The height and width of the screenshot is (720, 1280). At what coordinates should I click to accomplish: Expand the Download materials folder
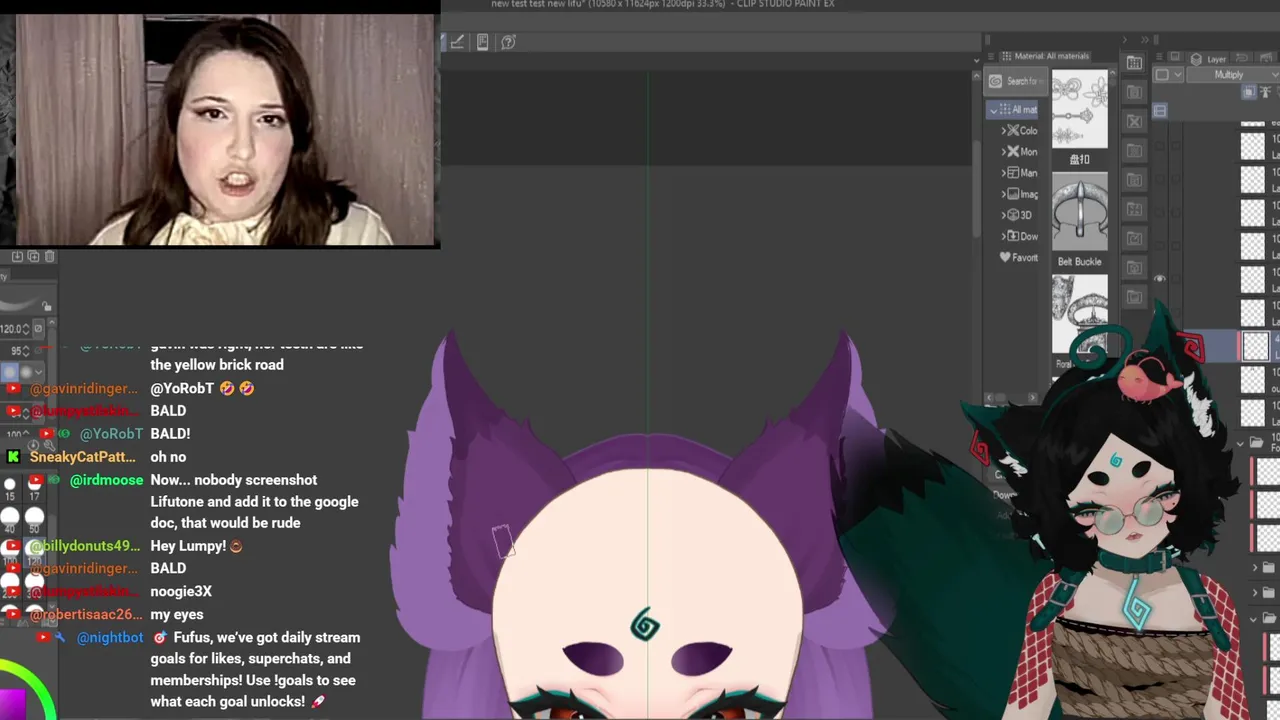tap(1003, 236)
